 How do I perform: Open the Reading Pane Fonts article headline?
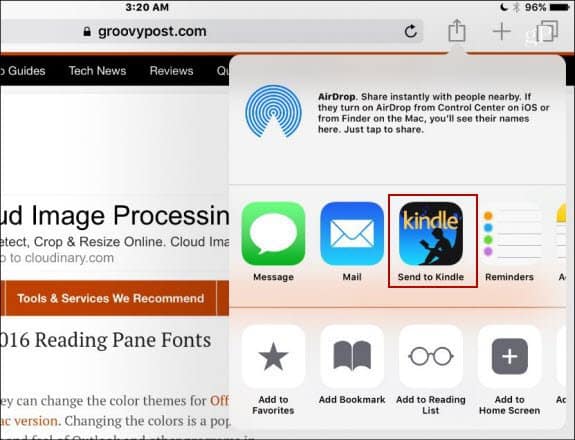(x=106, y=340)
